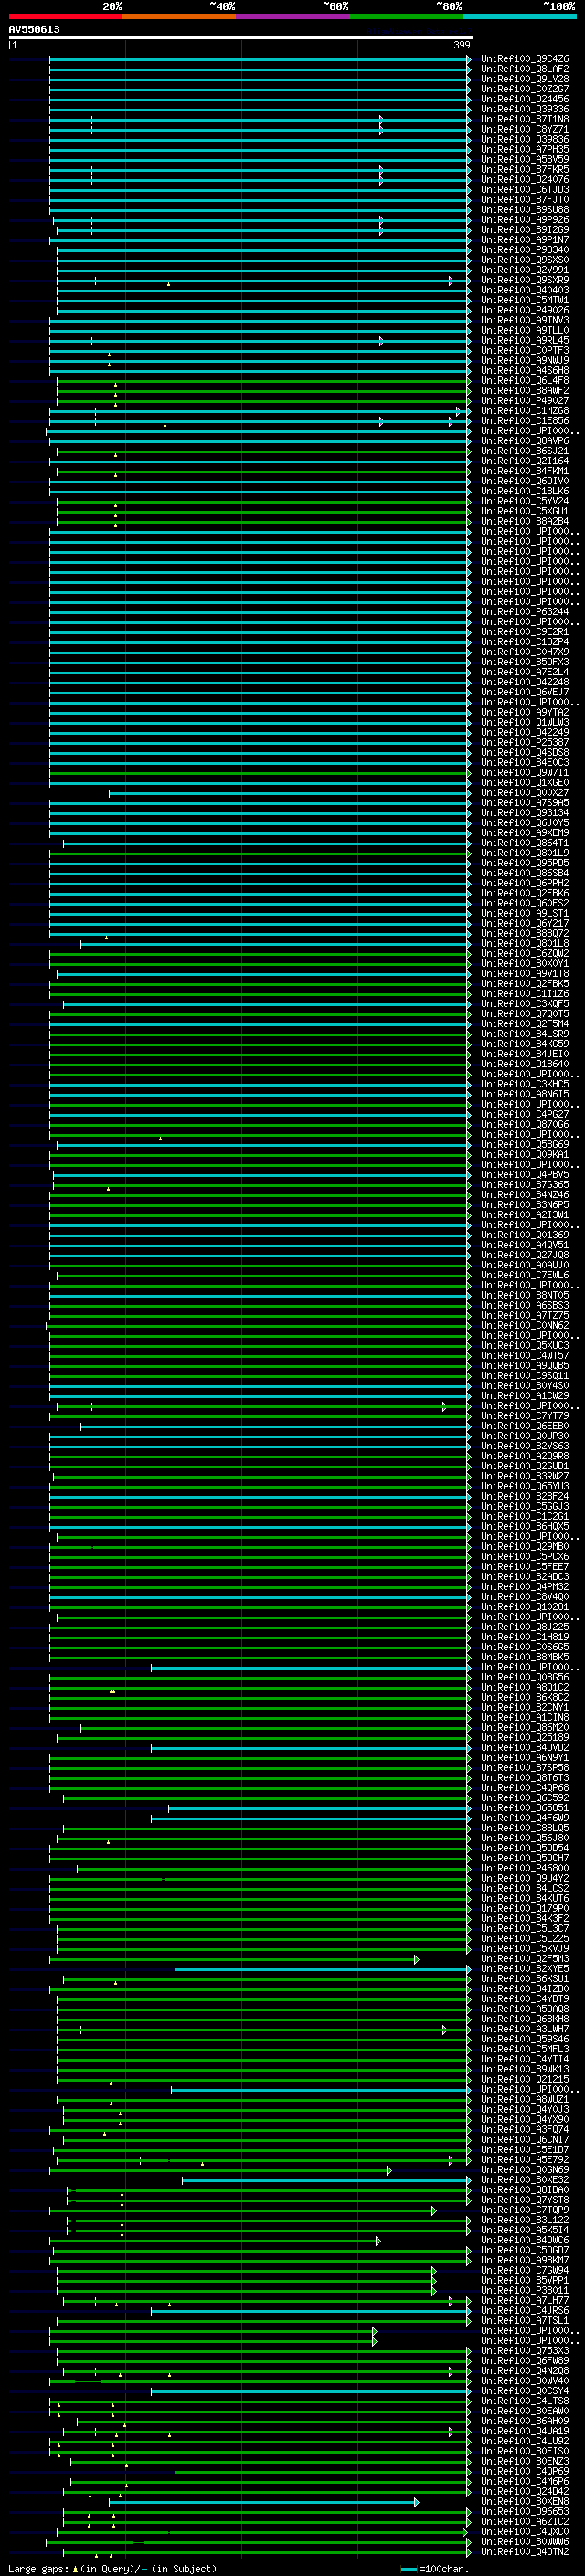Select label UniRef100_C4JRS6
The width and height of the screenshot is (585, 2576).
coord(525,2310)
